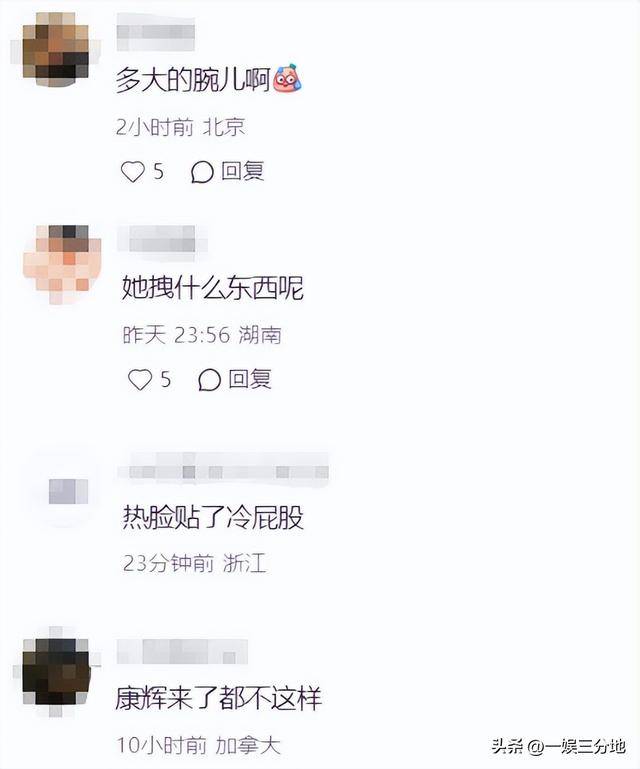Open the blurred username above 她拽什么东西呢
This screenshot has width=640, height=769.
(x=163, y=239)
